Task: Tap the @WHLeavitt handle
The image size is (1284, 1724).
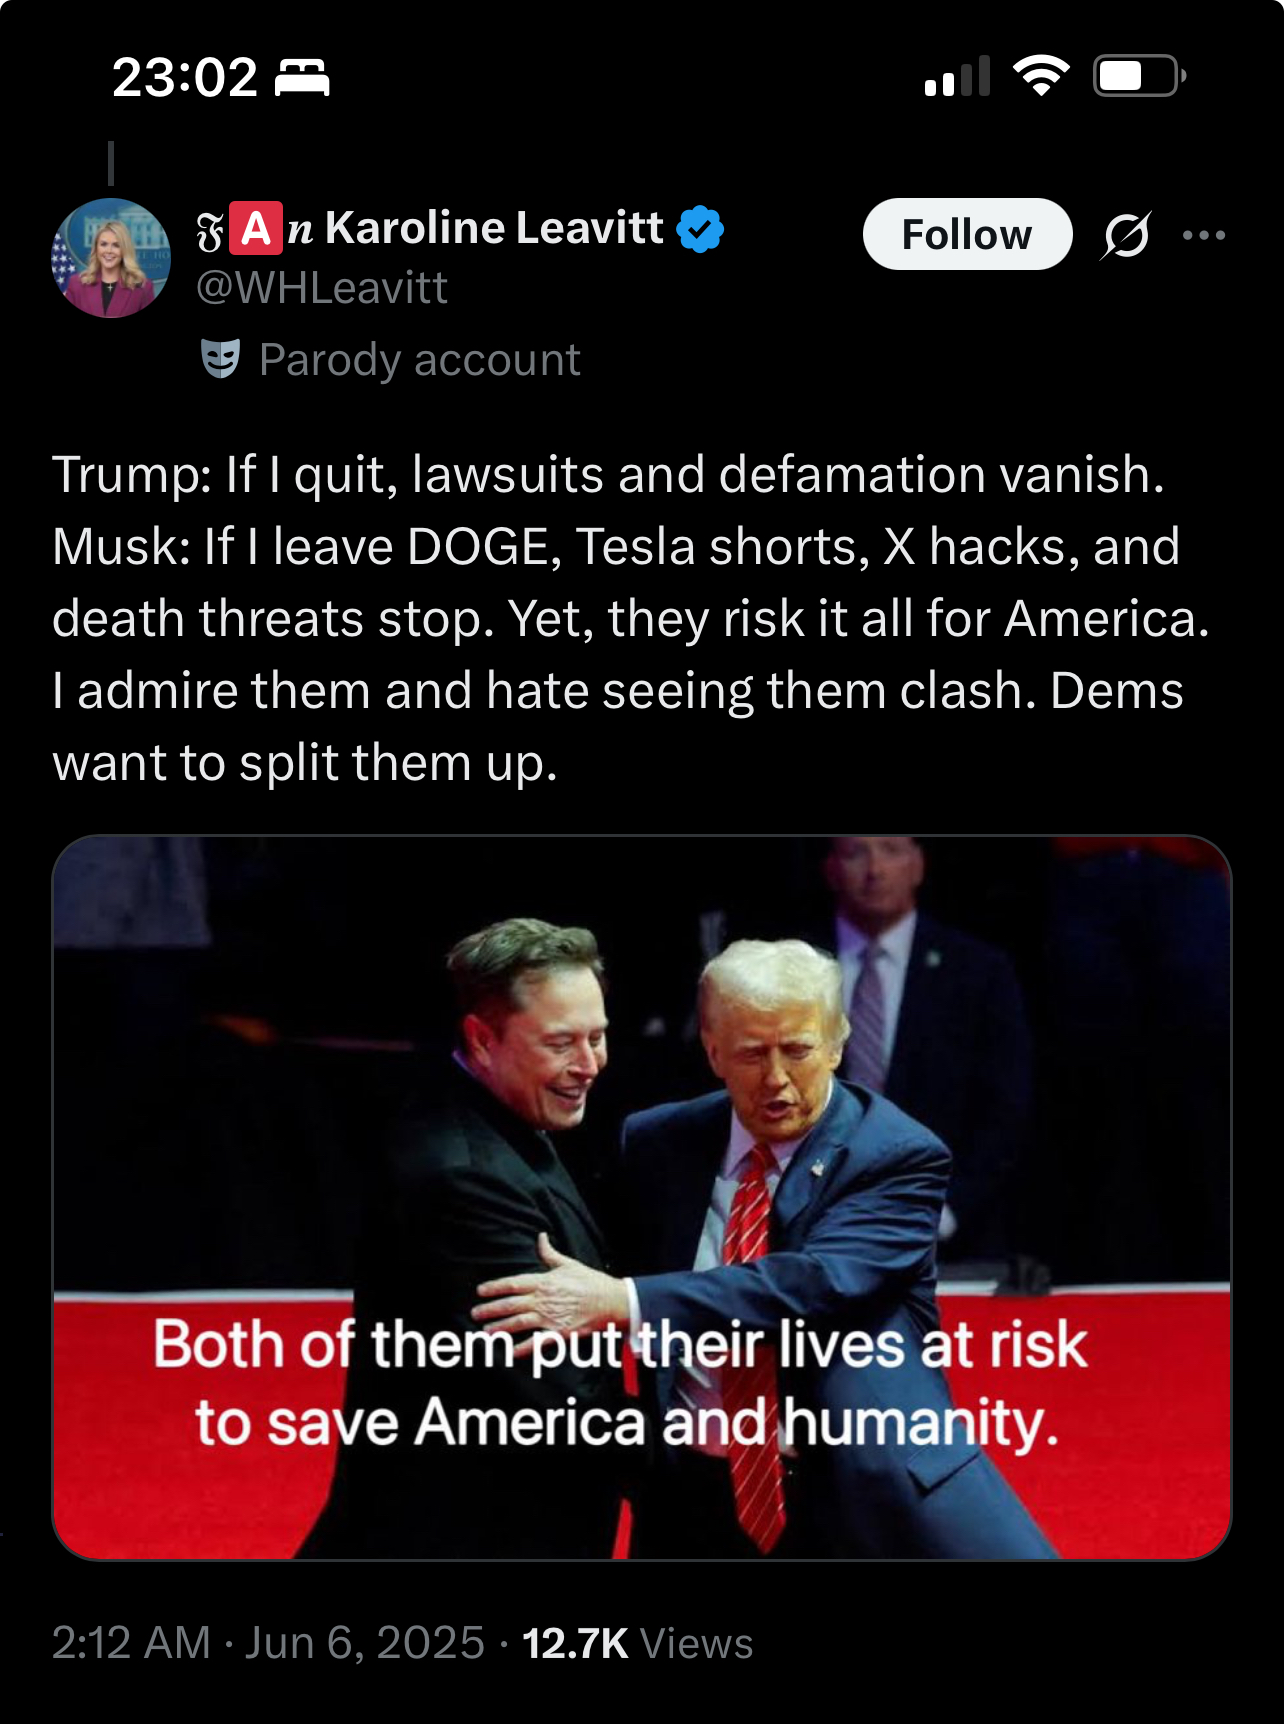Action: 322,288
